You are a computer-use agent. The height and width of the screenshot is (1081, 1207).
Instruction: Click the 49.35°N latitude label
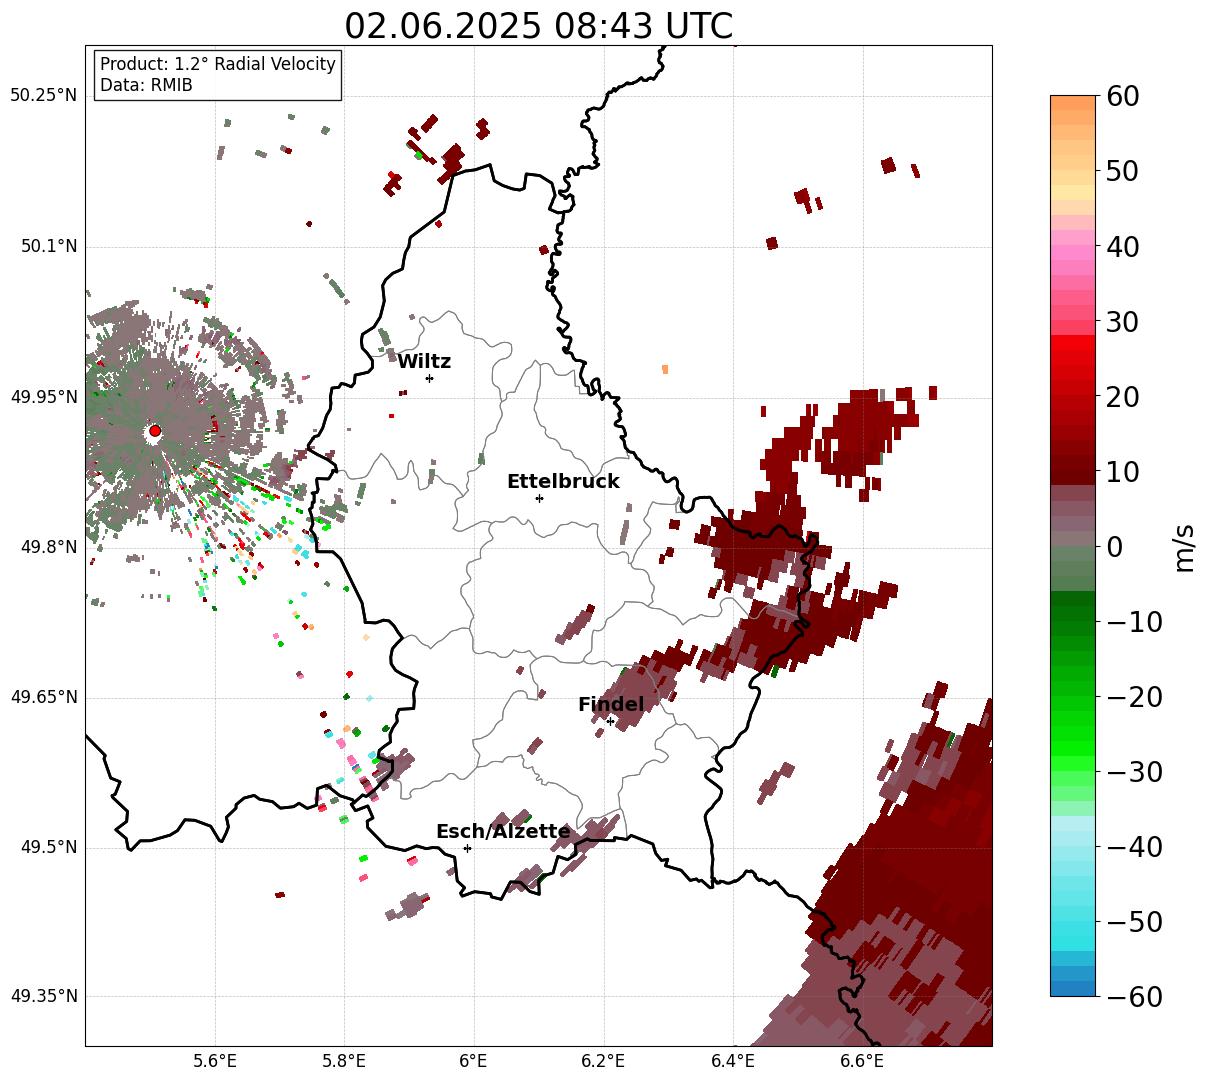[44, 996]
